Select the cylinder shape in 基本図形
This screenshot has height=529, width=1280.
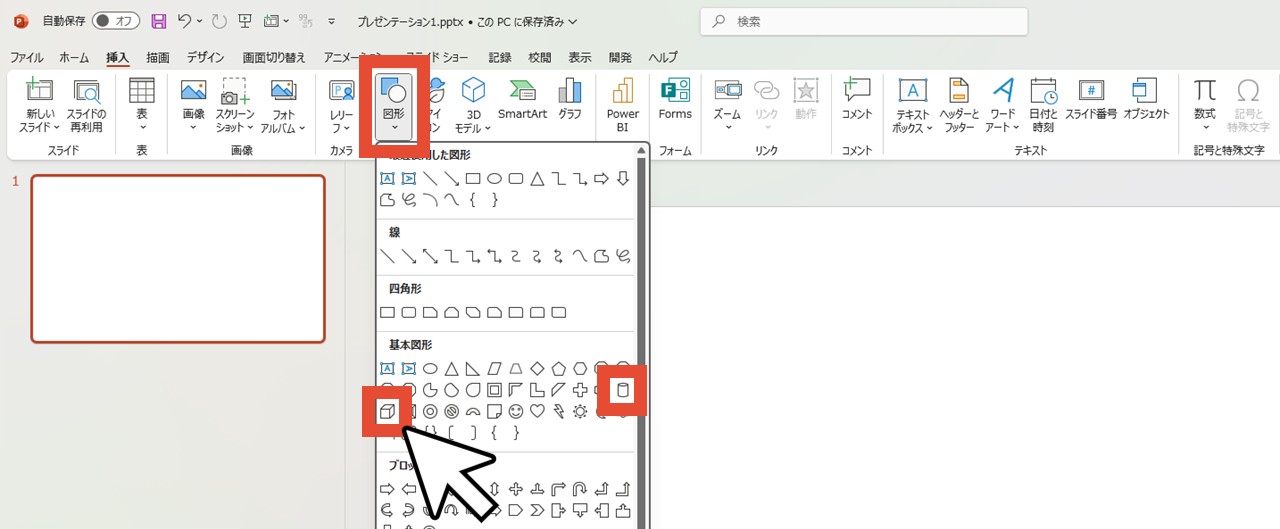point(622,390)
